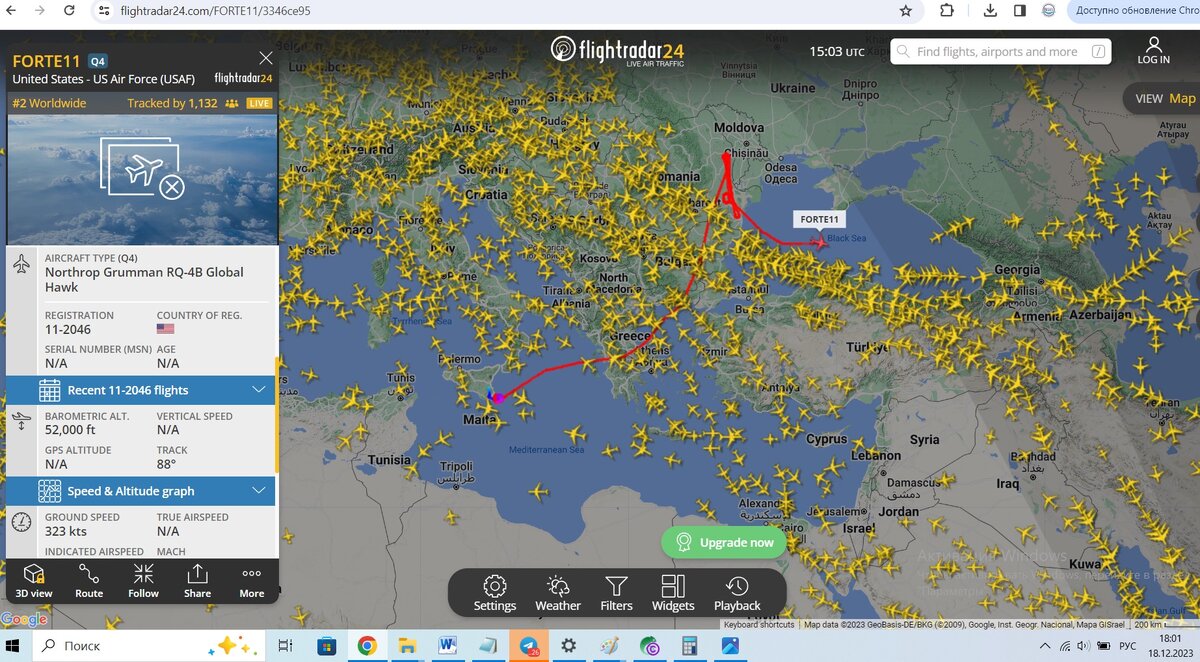Open flight Playback
The height and width of the screenshot is (662, 1200).
[x=737, y=593]
